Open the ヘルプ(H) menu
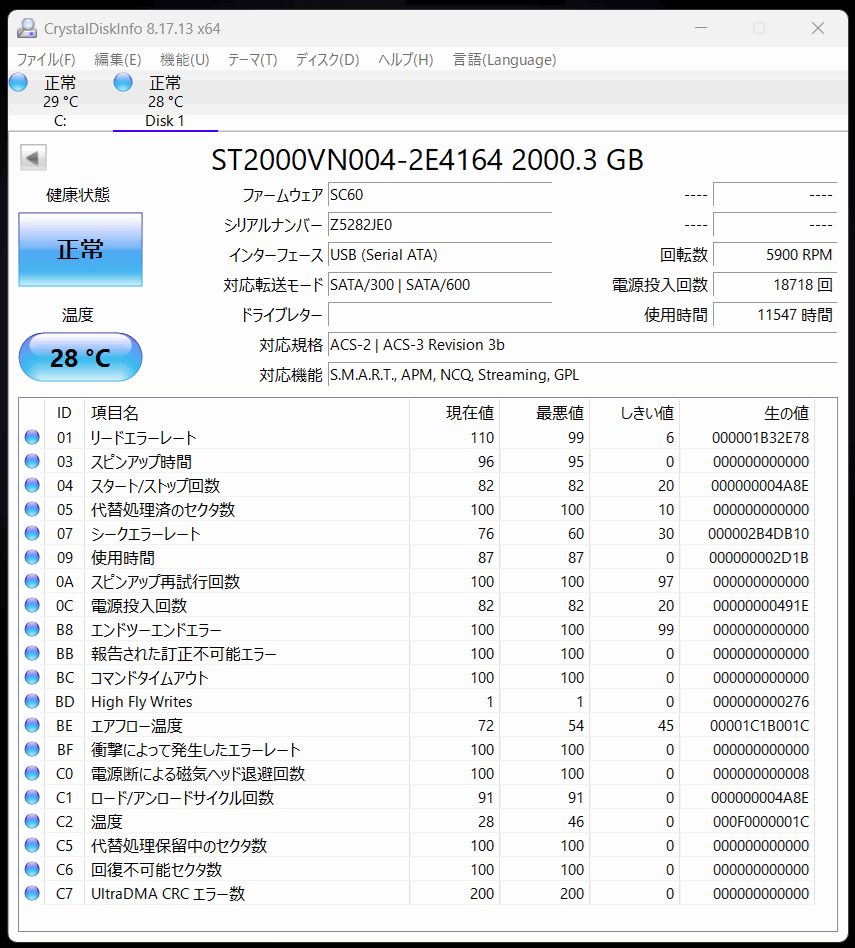Screen dimensions: 855x948 pyautogui.click(x=406, y=60)
